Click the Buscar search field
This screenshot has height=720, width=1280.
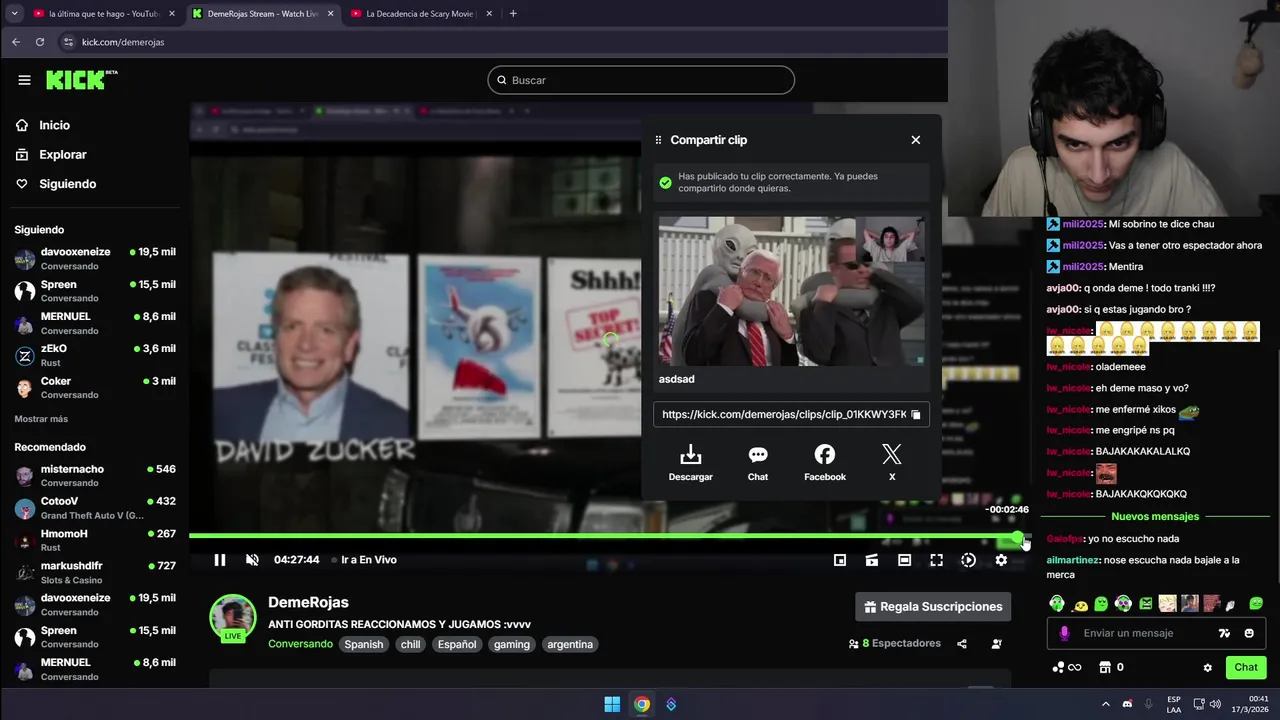pos(641,80)
